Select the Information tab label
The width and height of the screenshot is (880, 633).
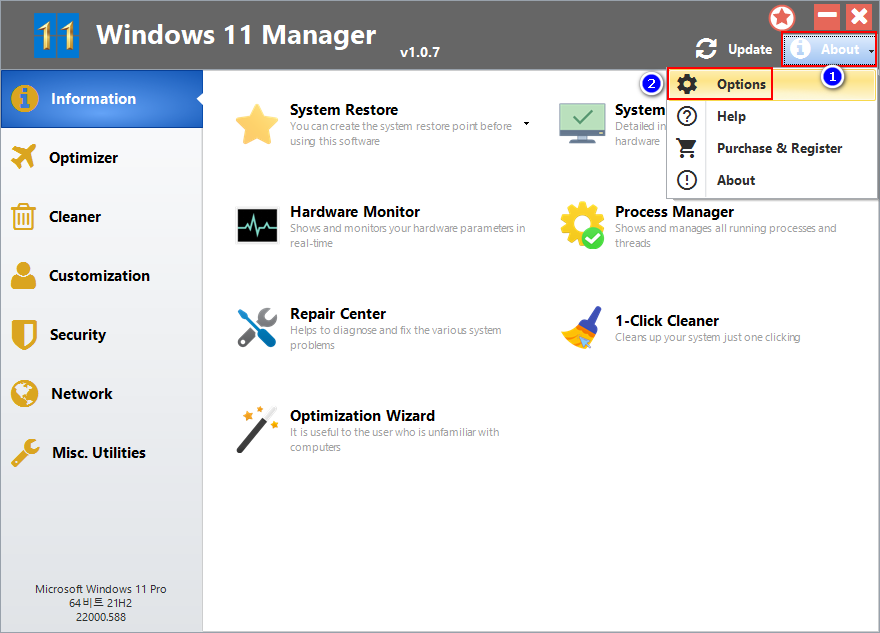pyautogui.click(x=93, y=99)
